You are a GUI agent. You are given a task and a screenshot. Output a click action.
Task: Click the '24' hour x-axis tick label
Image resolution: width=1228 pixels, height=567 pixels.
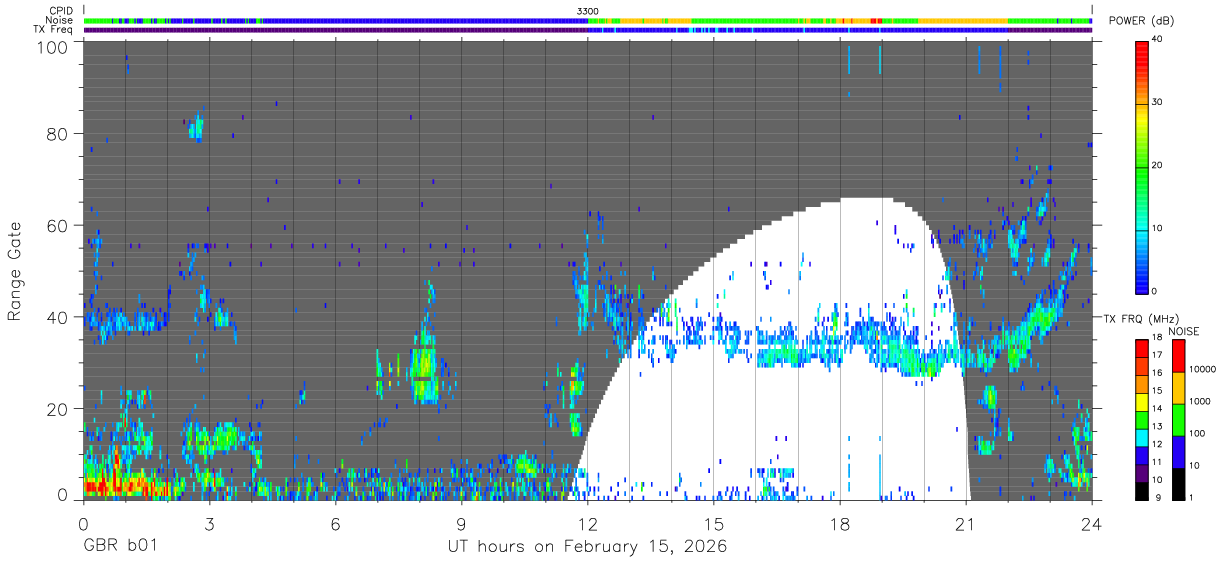(x=1092, y=524)
